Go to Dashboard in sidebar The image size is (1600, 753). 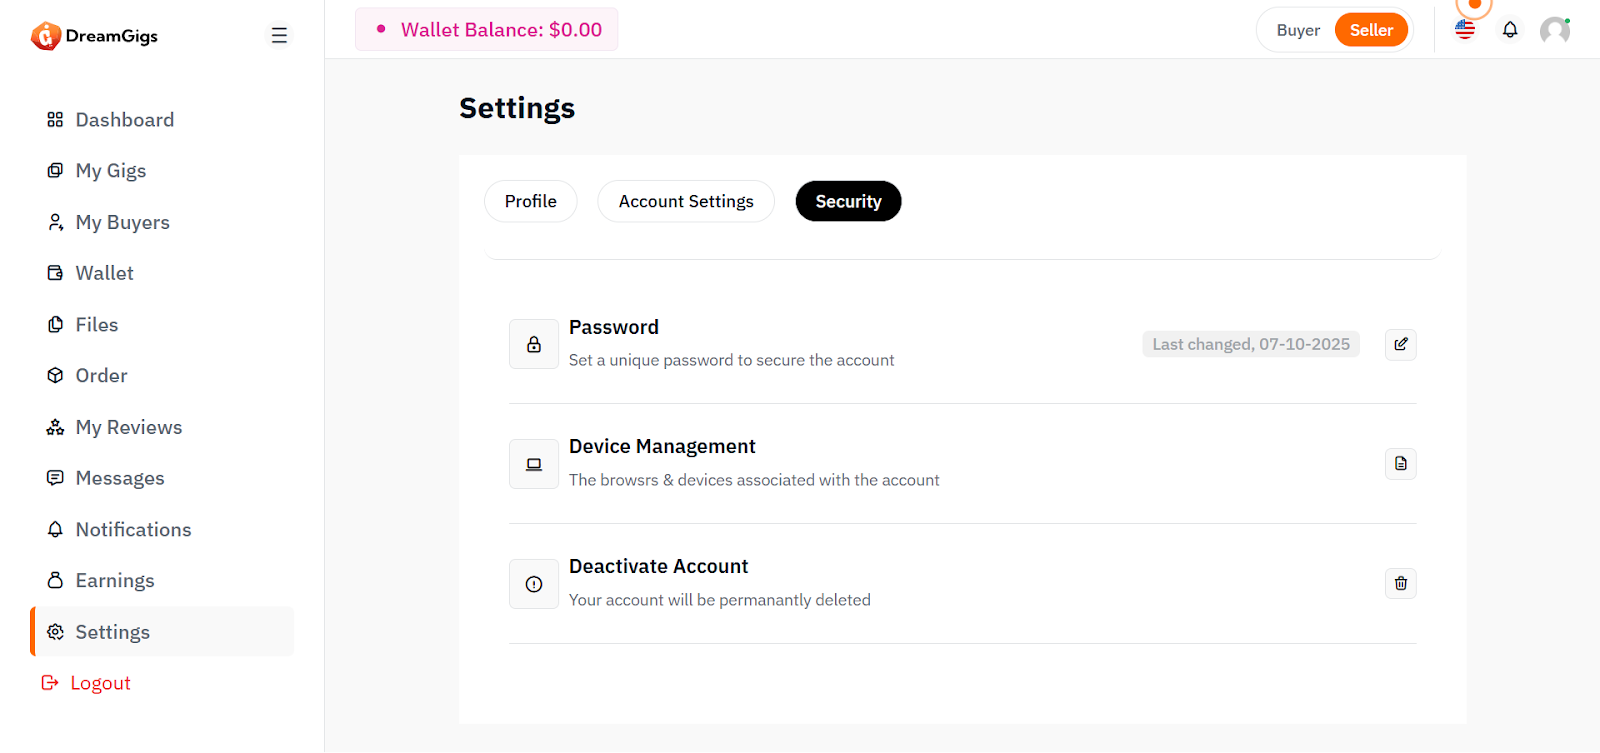124,120
